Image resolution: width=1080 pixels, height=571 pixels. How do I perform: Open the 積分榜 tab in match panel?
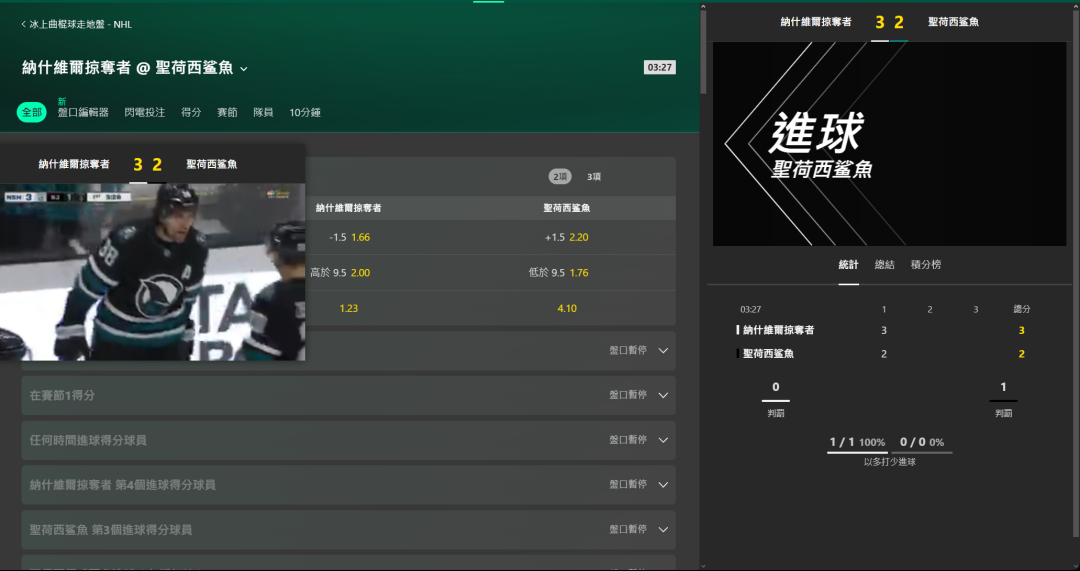pos(925,265)
